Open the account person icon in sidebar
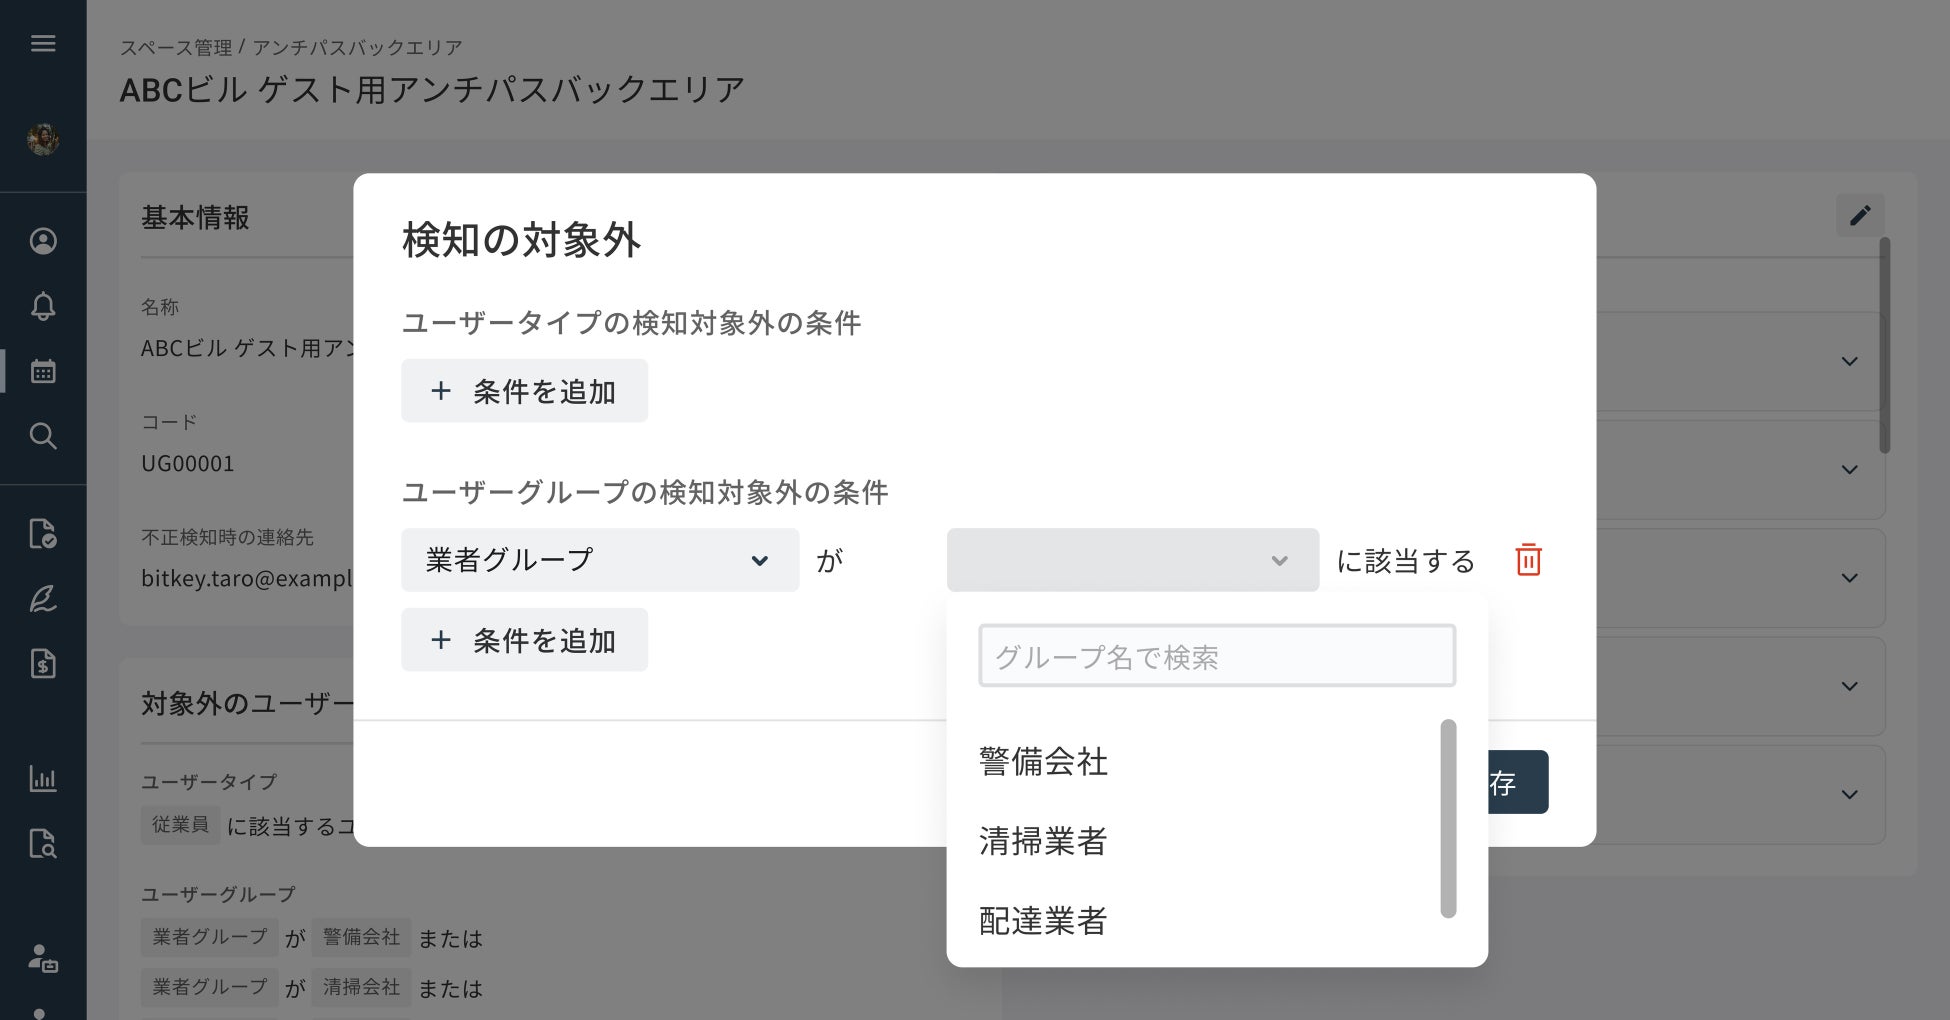1950x1020 pixels. pos(43,241)
